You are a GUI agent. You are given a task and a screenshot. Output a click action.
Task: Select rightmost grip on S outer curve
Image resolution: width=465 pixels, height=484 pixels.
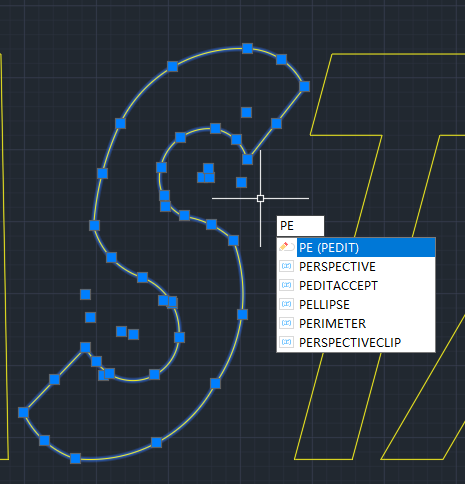pos(242,314)
